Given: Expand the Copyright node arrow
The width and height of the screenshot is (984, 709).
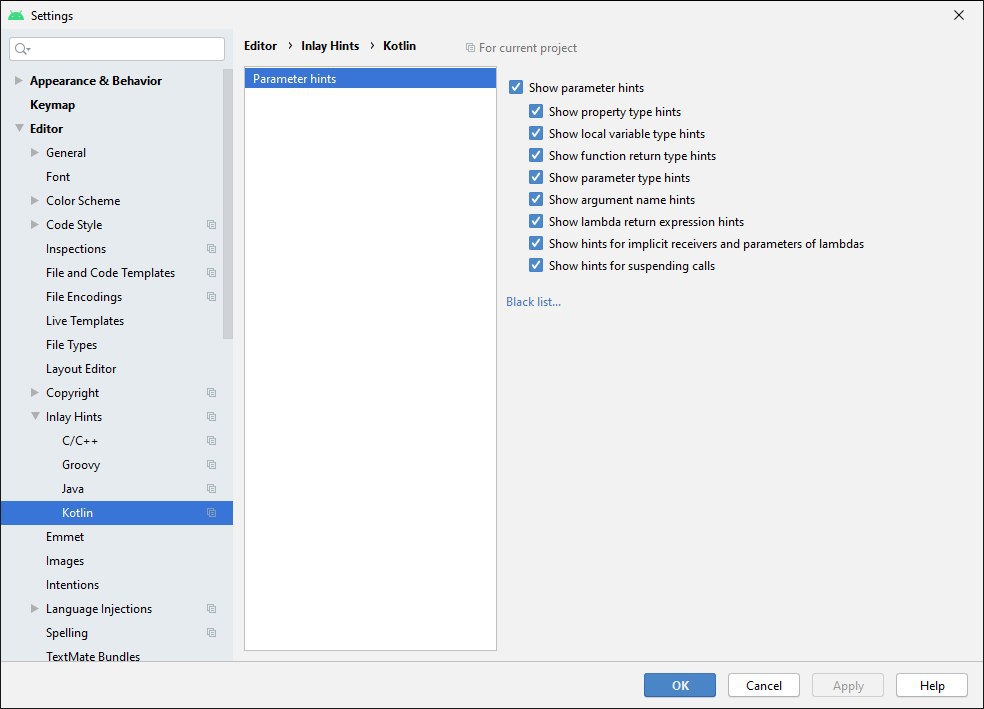Looking at the screenshot, I should tap(35, 392).
